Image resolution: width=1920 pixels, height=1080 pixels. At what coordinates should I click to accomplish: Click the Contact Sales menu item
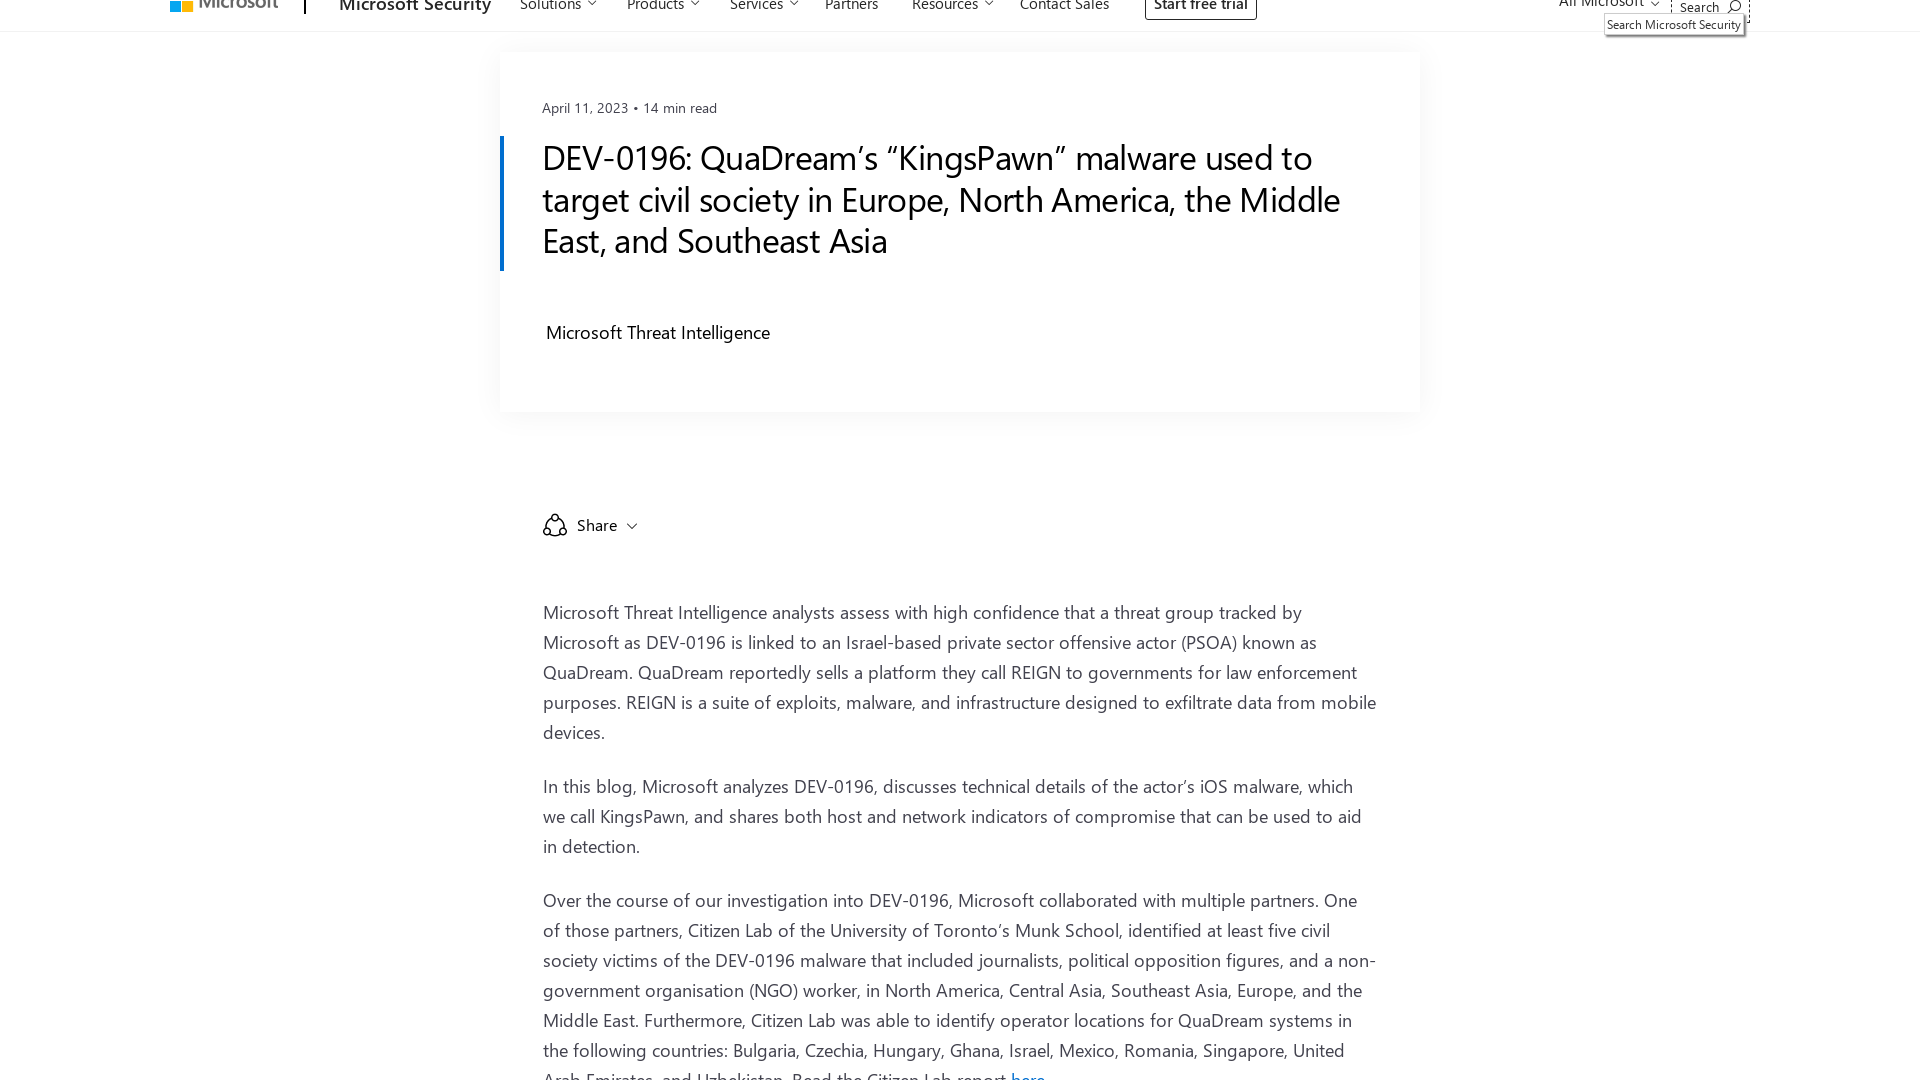(1064, 7)
